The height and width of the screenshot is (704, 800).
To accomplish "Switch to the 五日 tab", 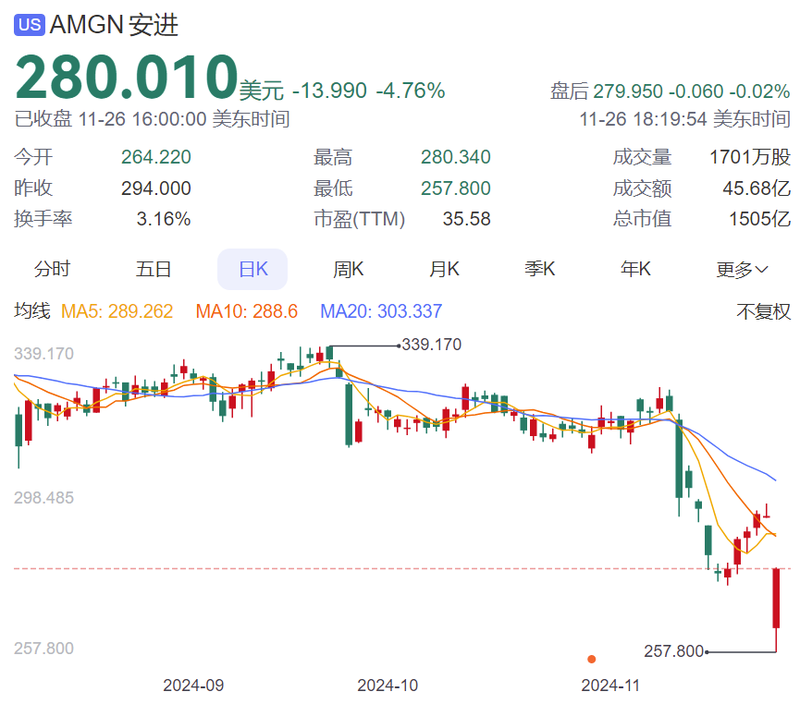I will point(154,269).
